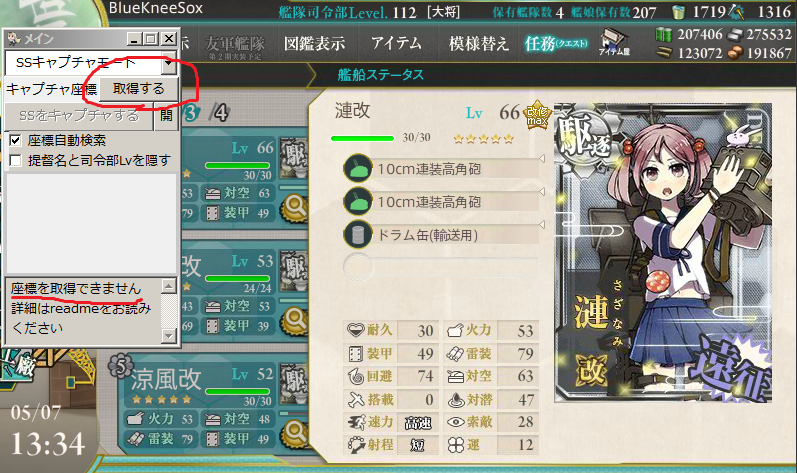This screenshot has width=797, height=473.
Task: Go to 模様替え menu
Action: (x=478, y=44)
